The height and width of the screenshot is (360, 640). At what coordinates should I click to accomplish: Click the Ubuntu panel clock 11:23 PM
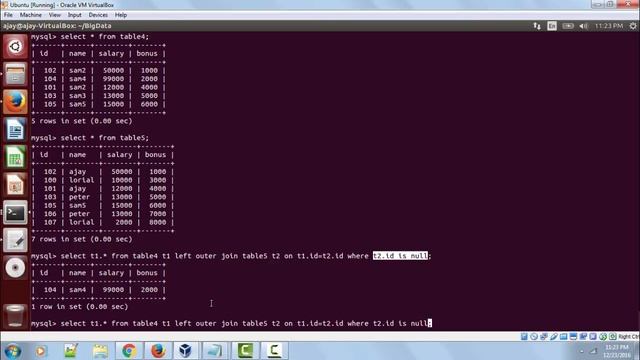[x=609, y=26]
